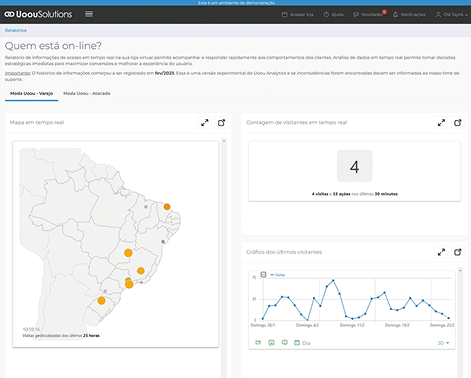The height and width of the screenshot is (378, 471).
Task: Click the 10:59:16 map timestamp
Action: [x=31, y=329]
